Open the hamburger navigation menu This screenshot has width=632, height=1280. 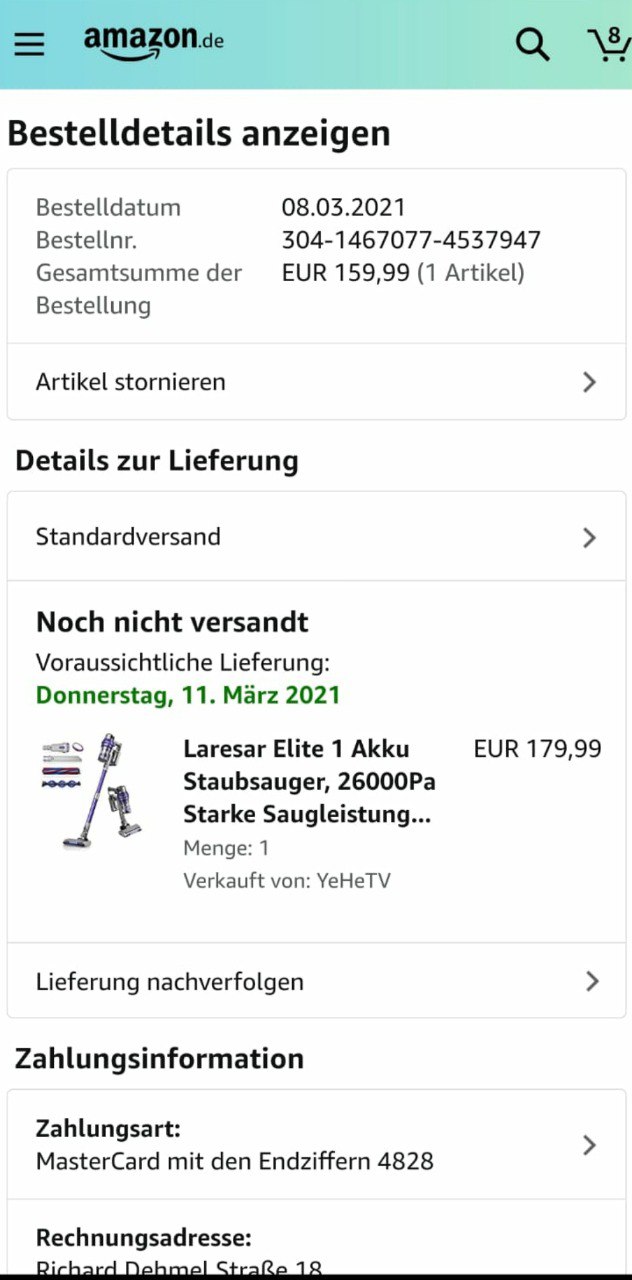click(29, 44)
